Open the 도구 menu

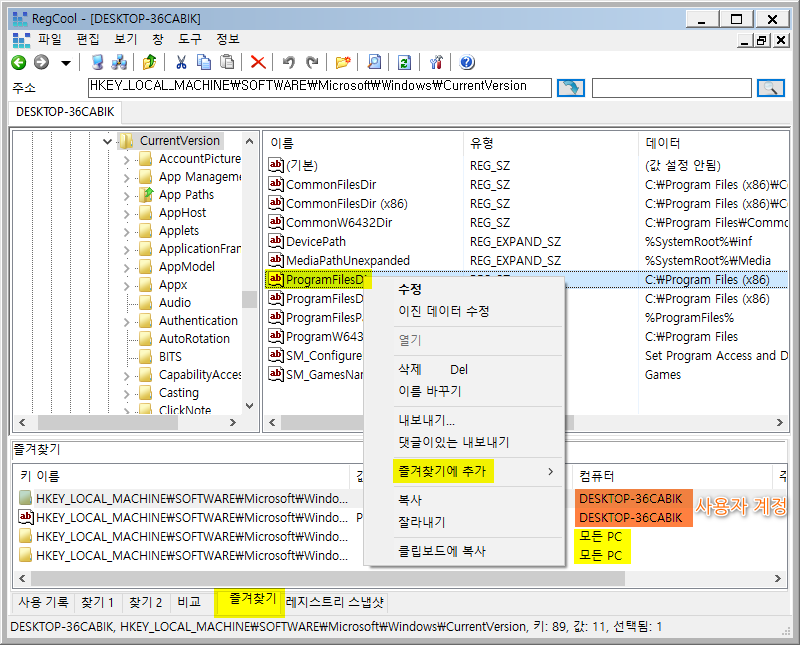tap(190, 39)
